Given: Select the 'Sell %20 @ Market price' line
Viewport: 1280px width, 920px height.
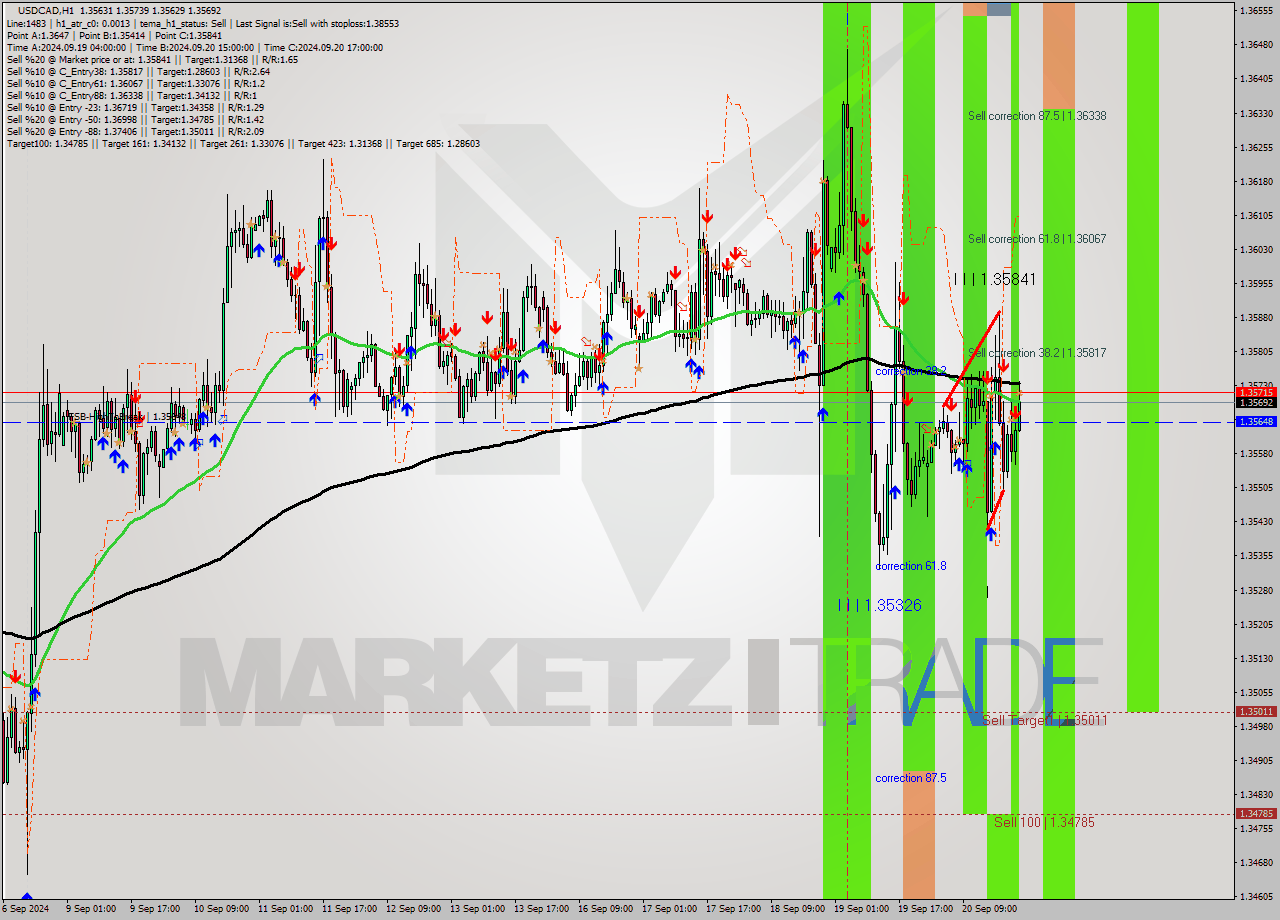Looking at the screenshot, I should point(152,59).
